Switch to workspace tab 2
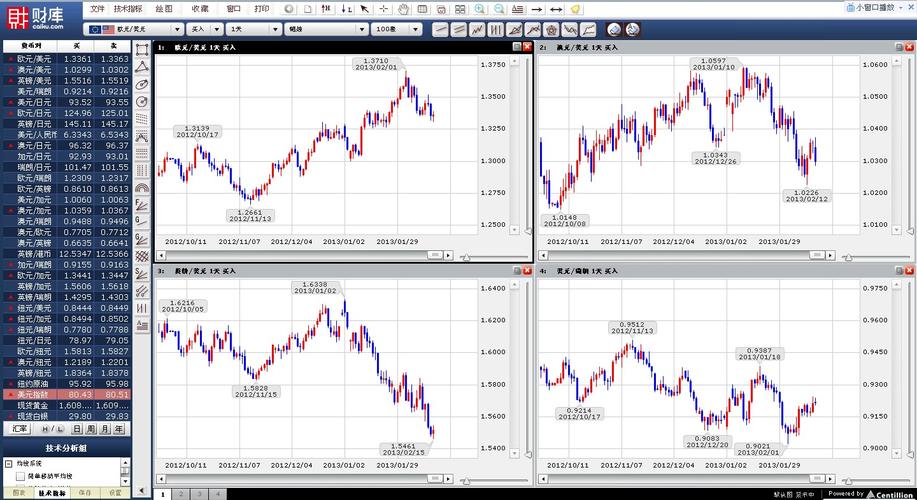The width and height of the screenshot is (917, 500). tap(181, 494)
